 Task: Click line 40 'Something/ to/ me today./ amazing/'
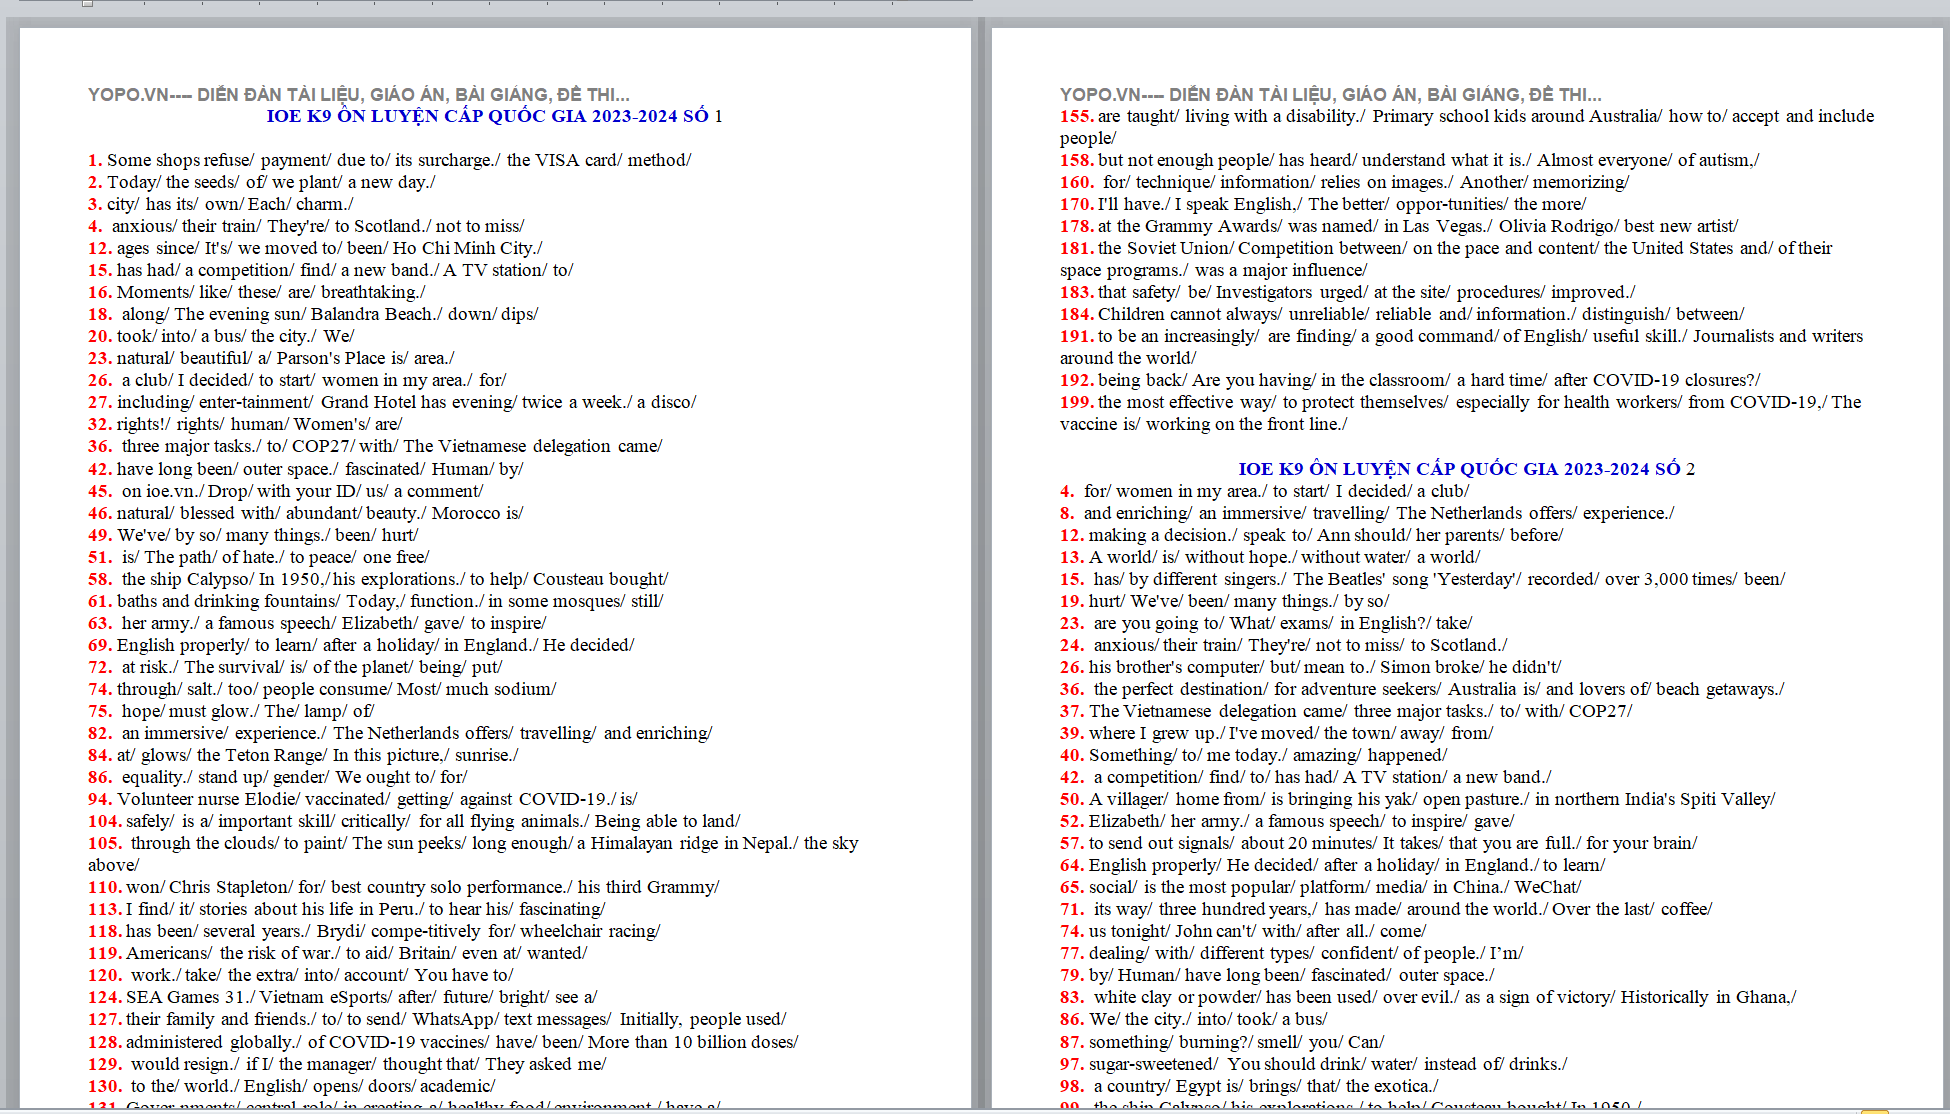coord(1254,755)
